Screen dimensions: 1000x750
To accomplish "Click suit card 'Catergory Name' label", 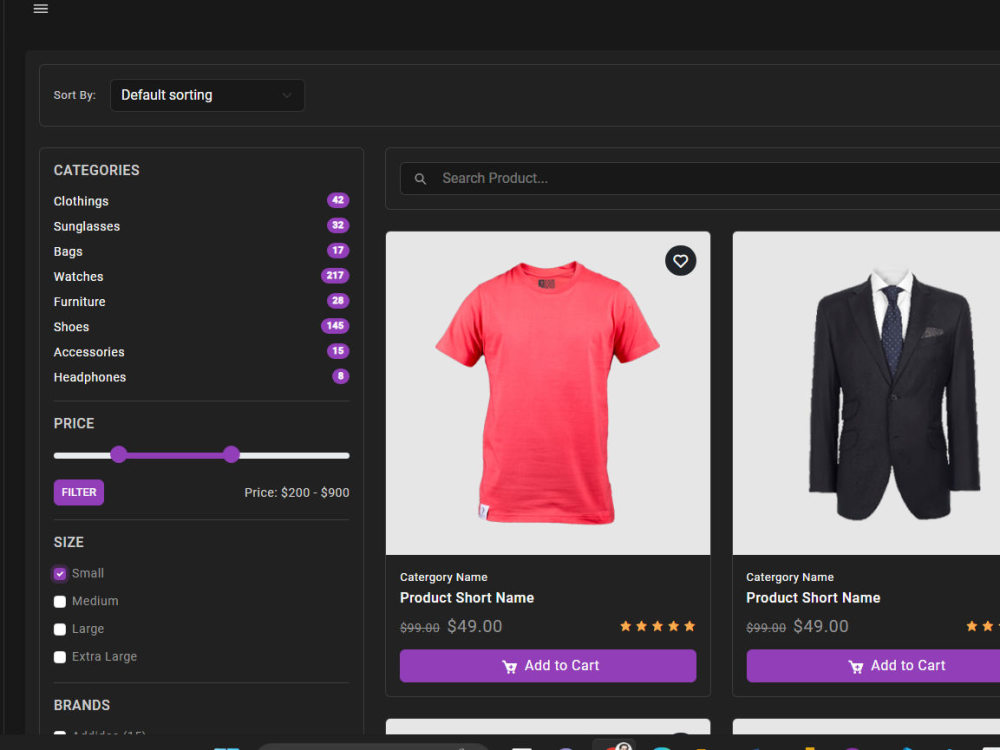I will click(x=790, y=577).
